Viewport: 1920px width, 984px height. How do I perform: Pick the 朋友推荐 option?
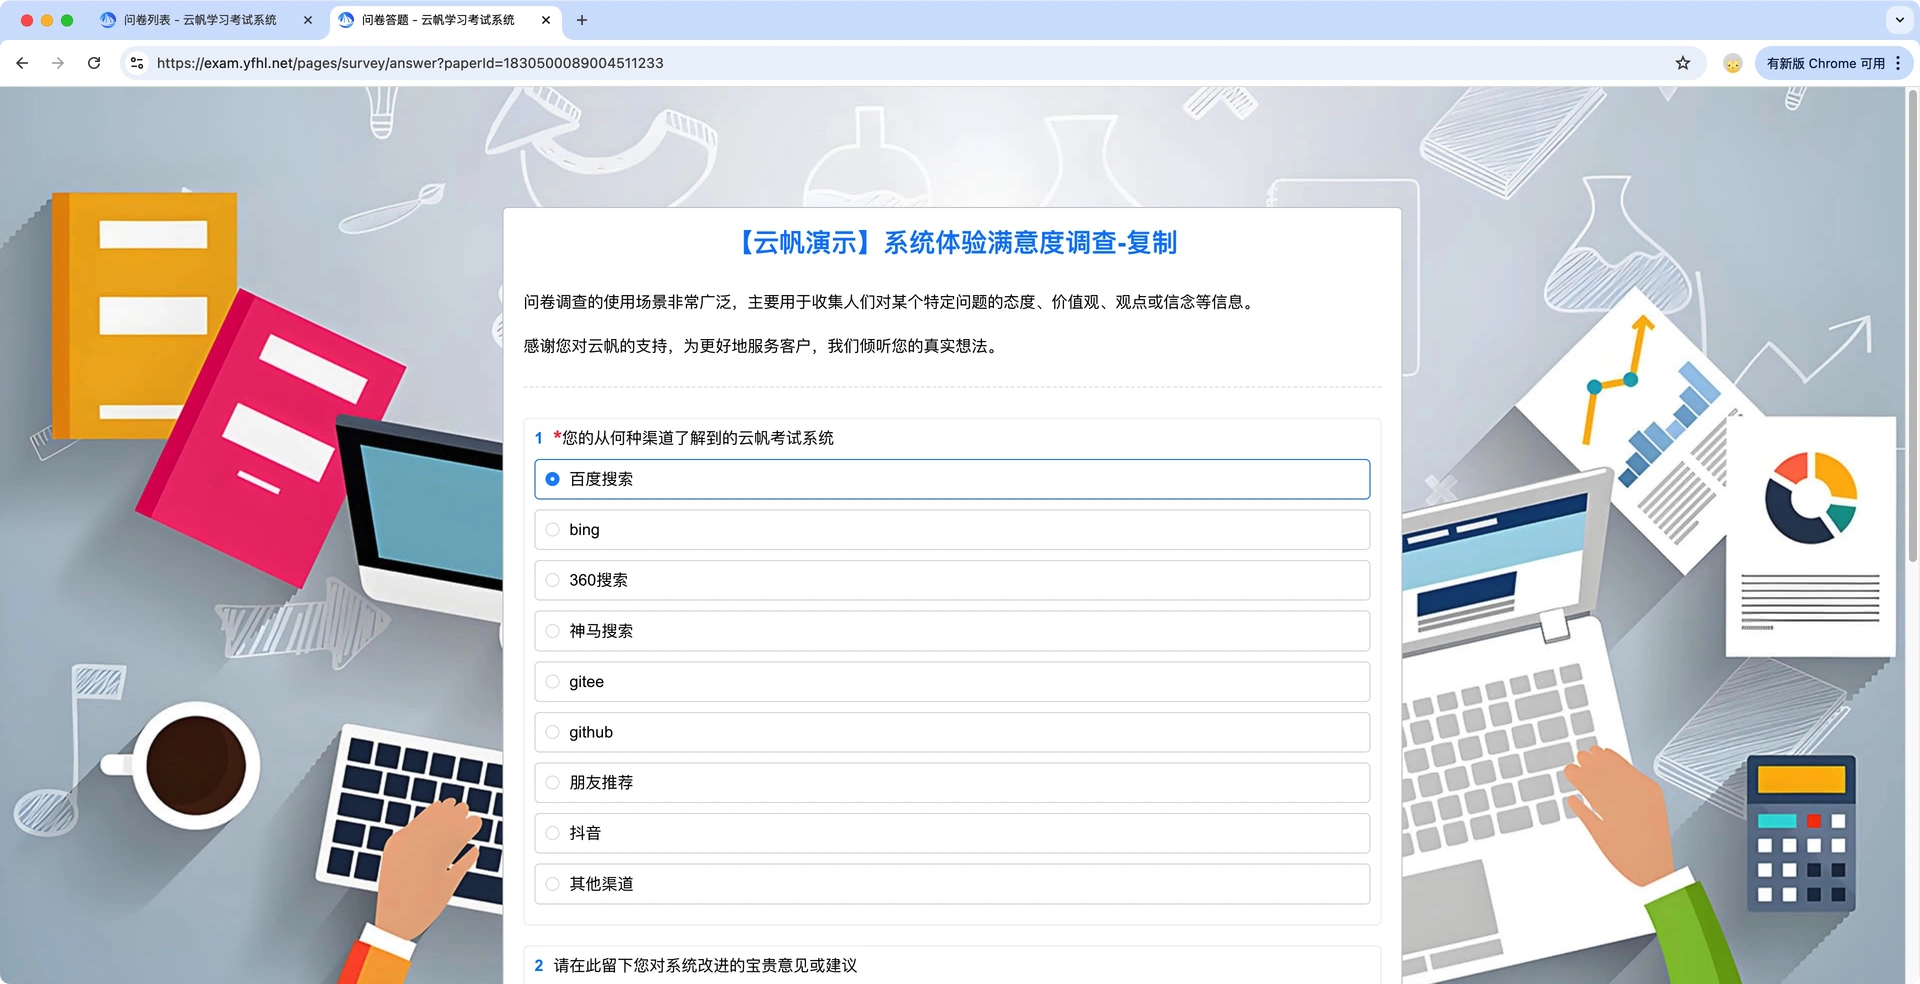point(952,783)
